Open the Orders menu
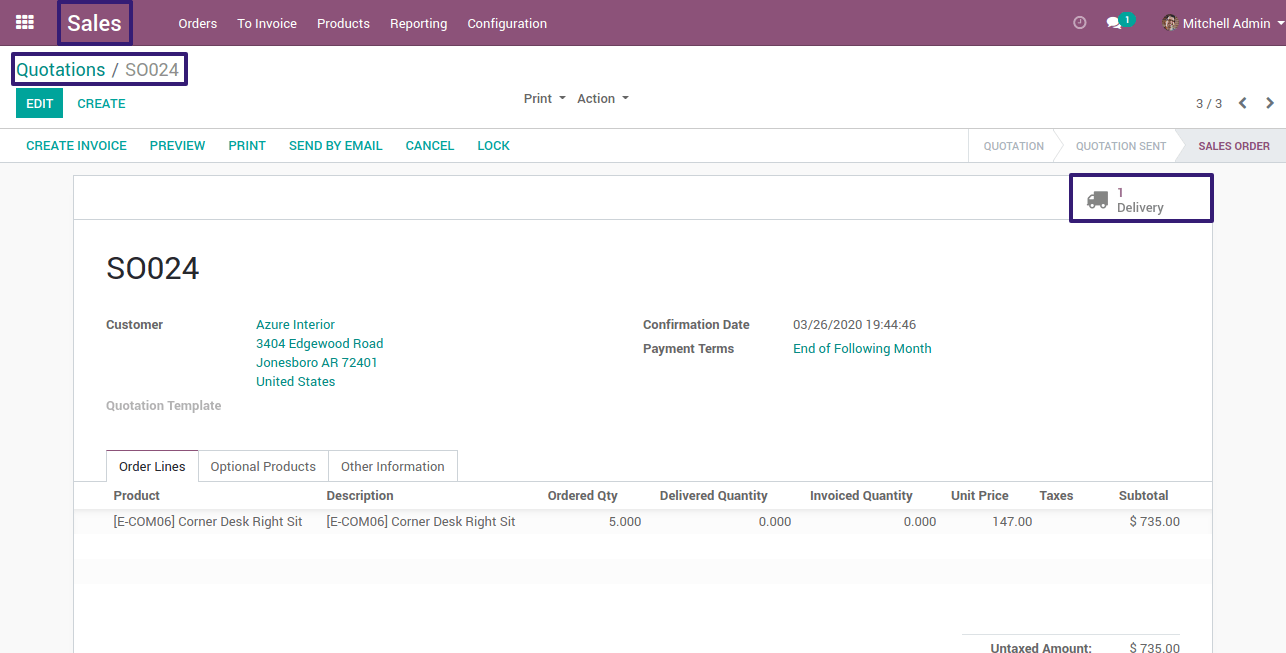 [197, 23]
